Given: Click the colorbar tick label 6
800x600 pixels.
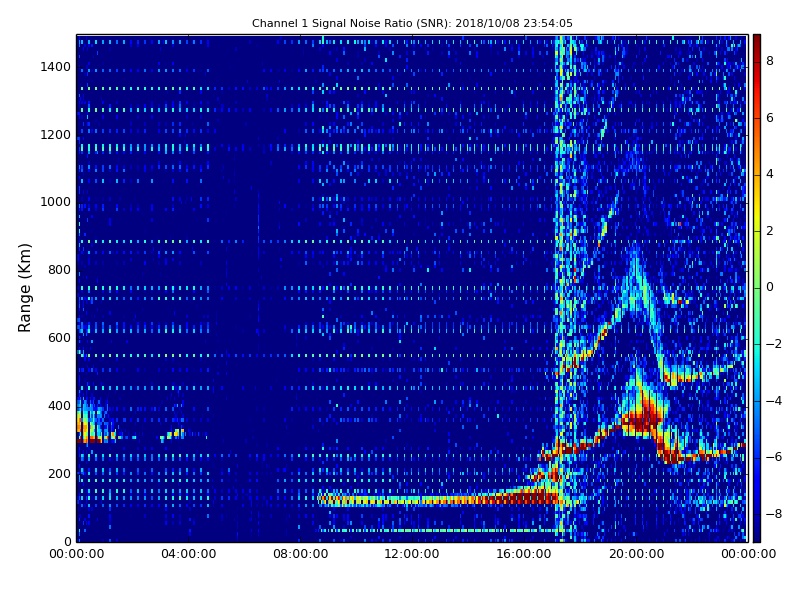Looking at the screenshot, I should click(770, 118).
